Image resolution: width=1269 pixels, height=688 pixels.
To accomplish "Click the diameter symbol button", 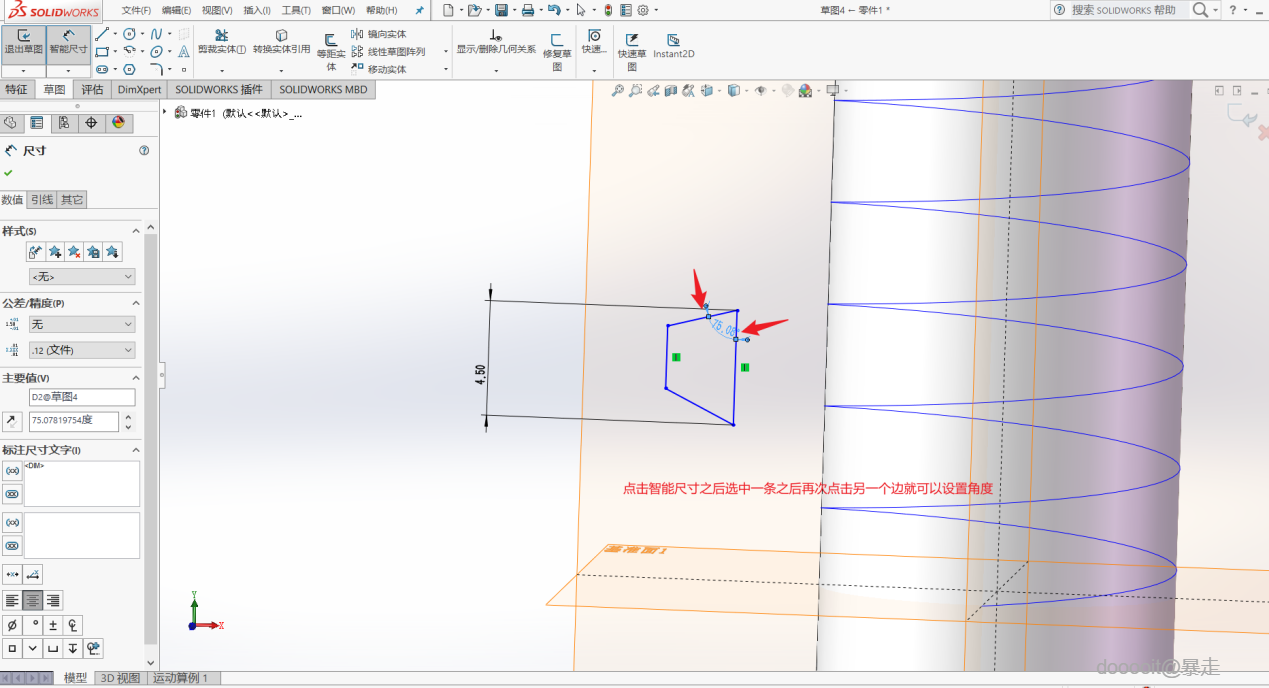I will click(12, 625).
